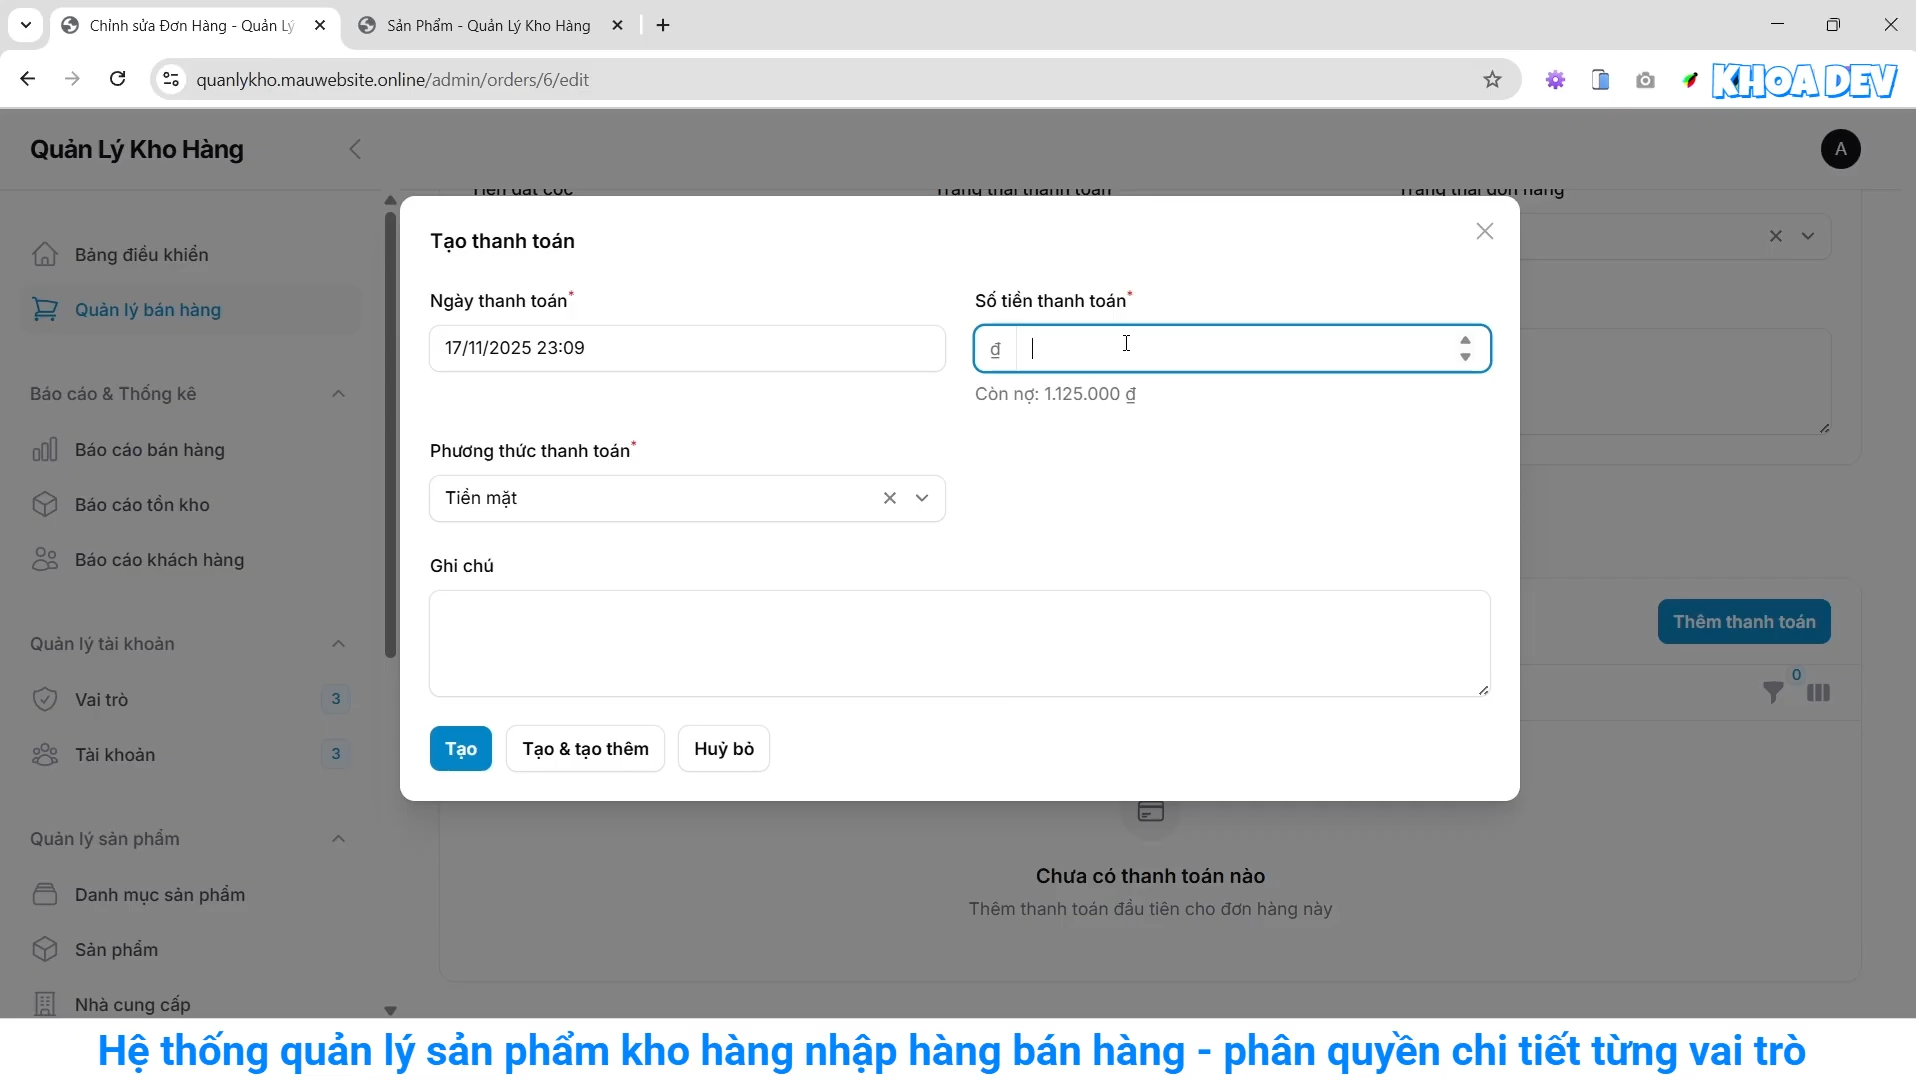Open a new browser tab

coord(663,26)
